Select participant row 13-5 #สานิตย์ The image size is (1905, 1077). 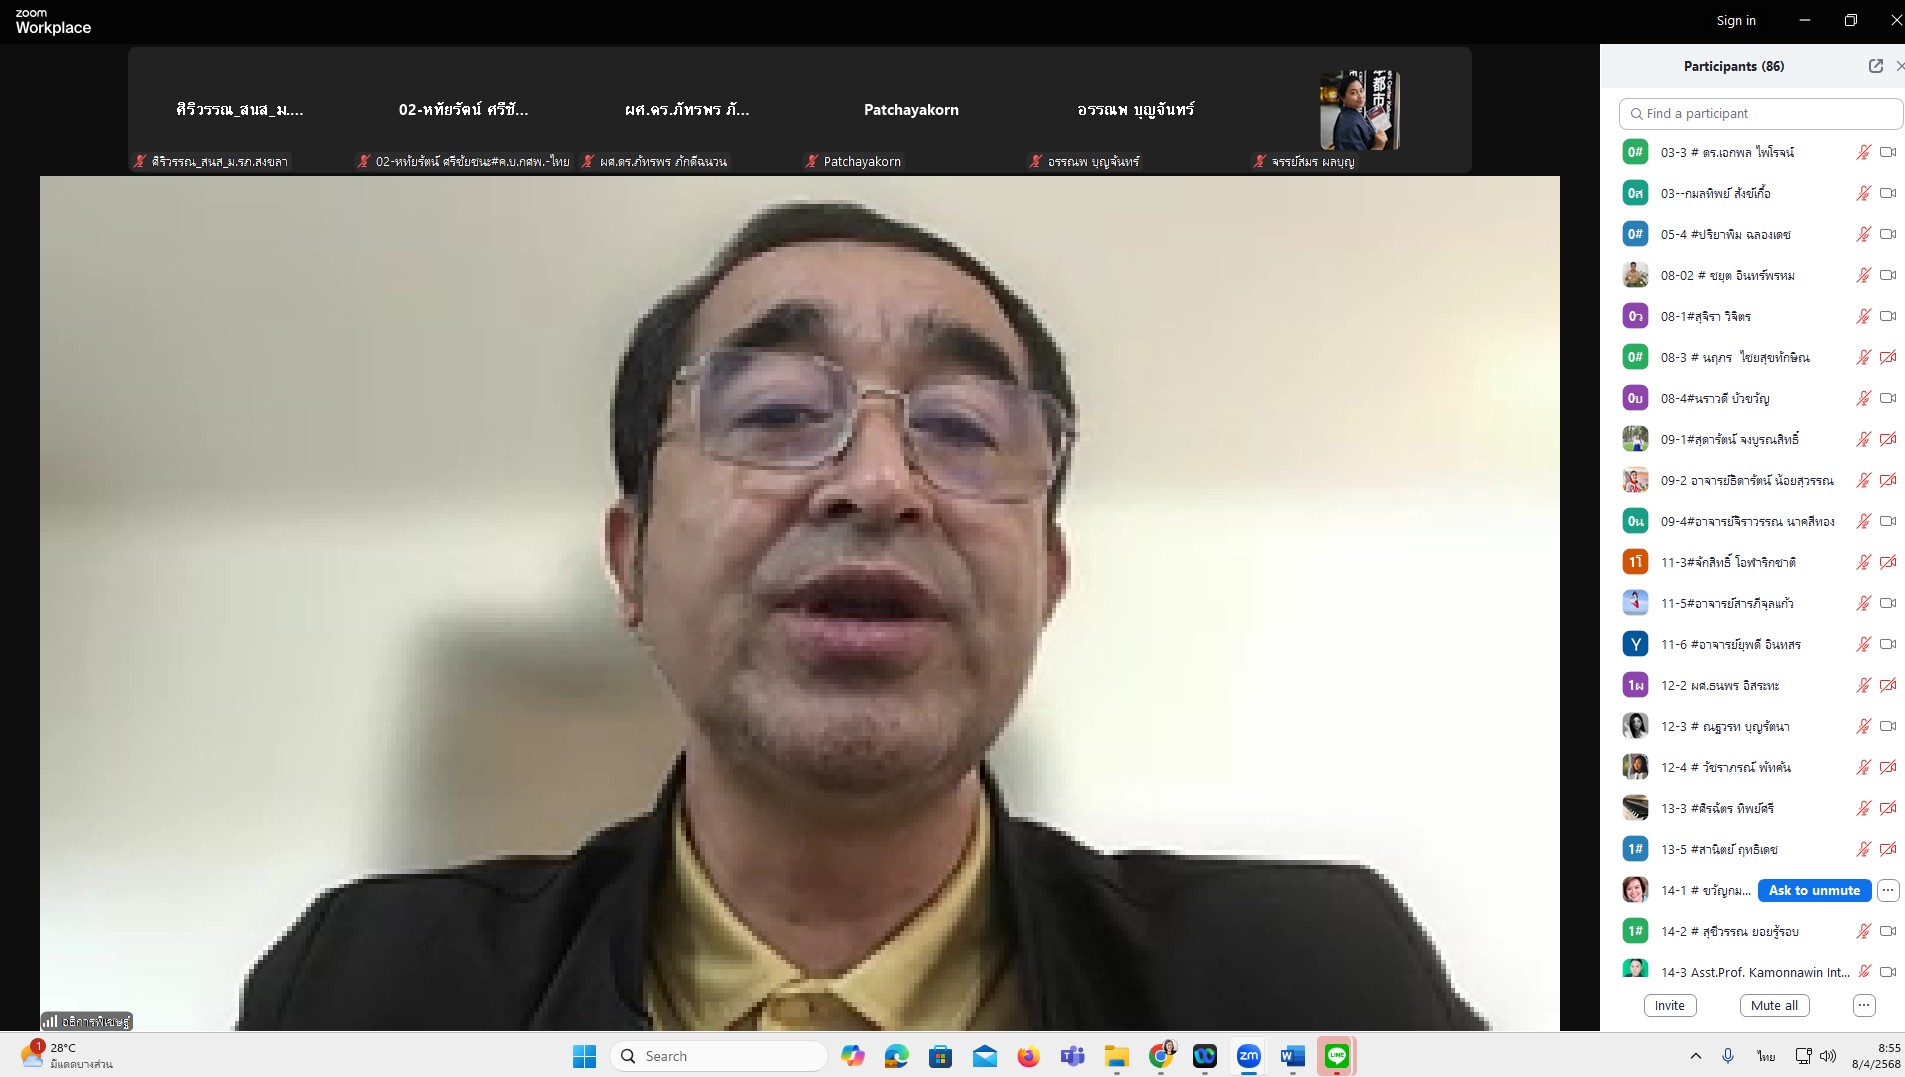click(1760, 849)
